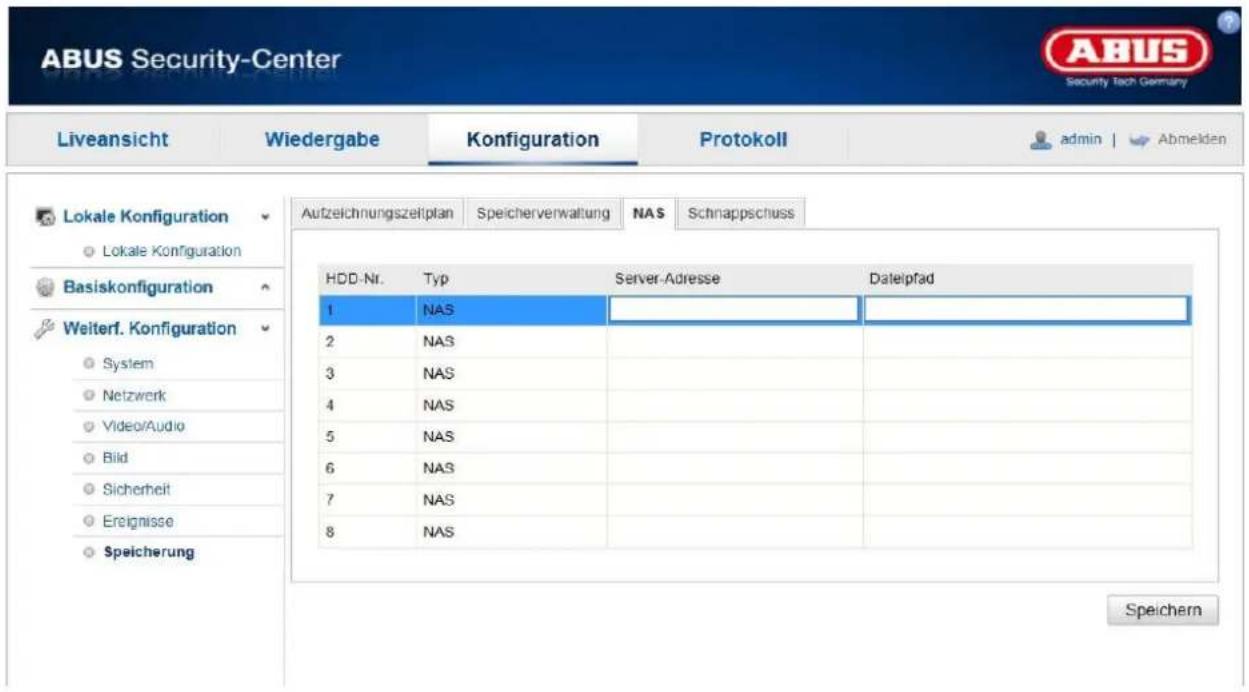
Task: Open the Netzwerk settings item
Action: 134,395
